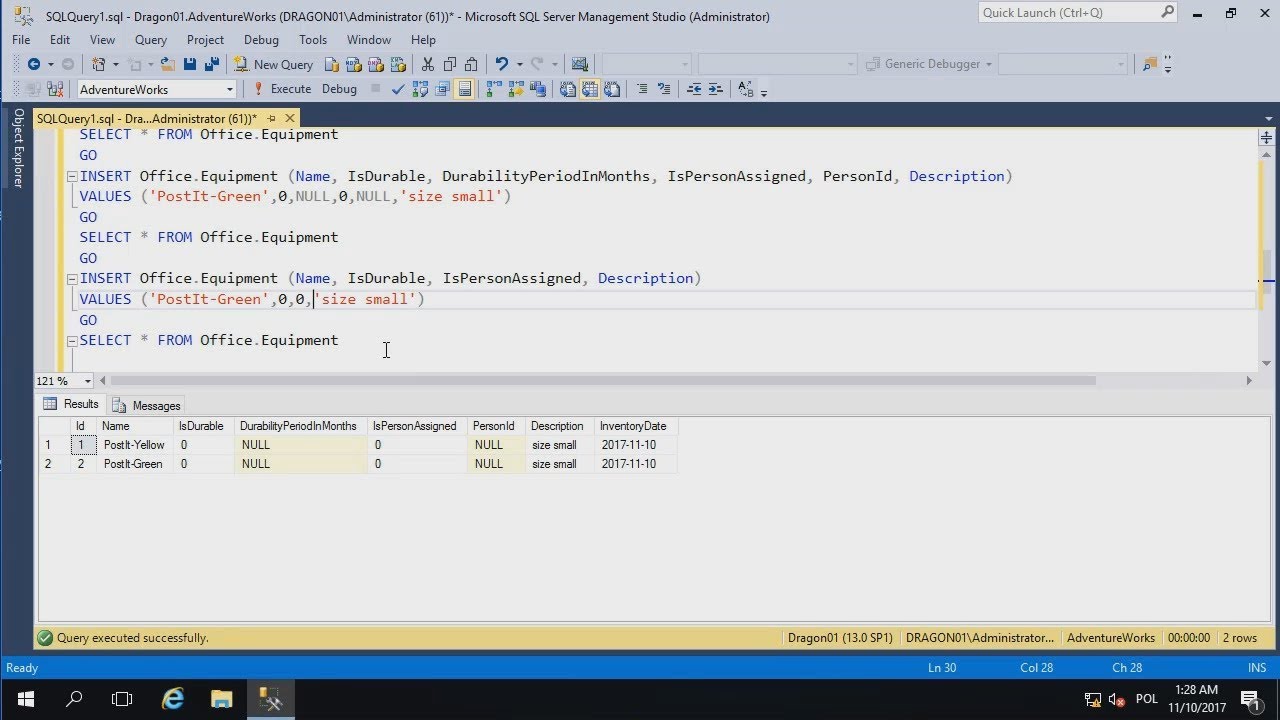Click the XMLA Query icon

[397, 64]
